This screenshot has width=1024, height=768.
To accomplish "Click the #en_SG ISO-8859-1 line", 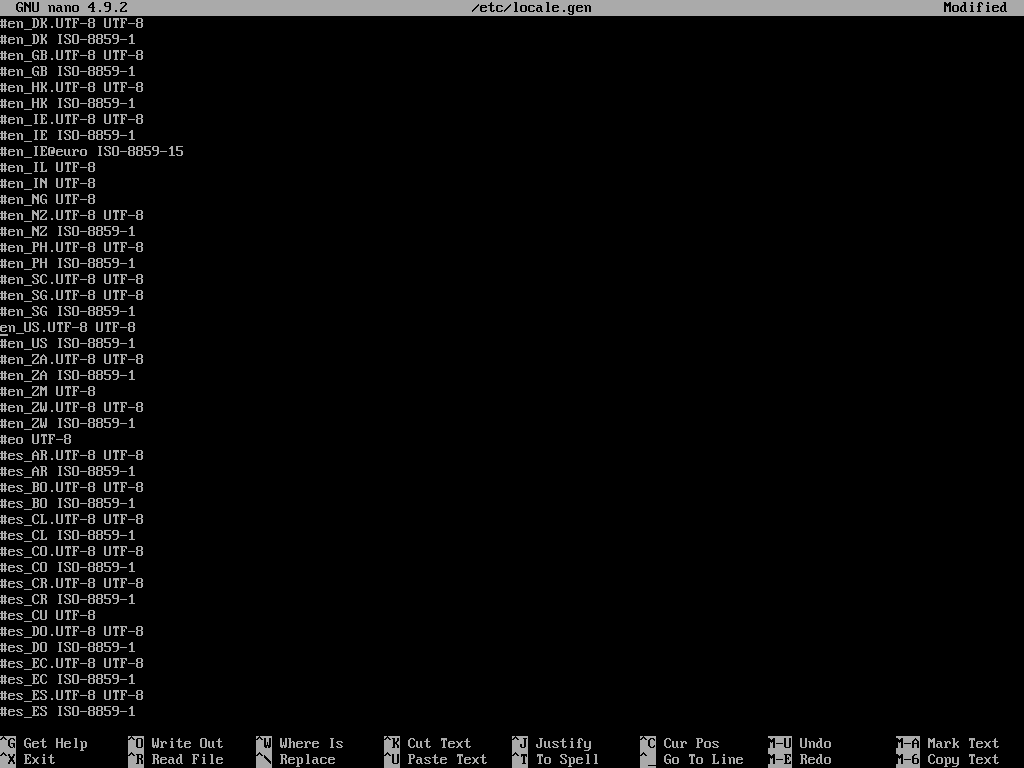I will [68, 312].
